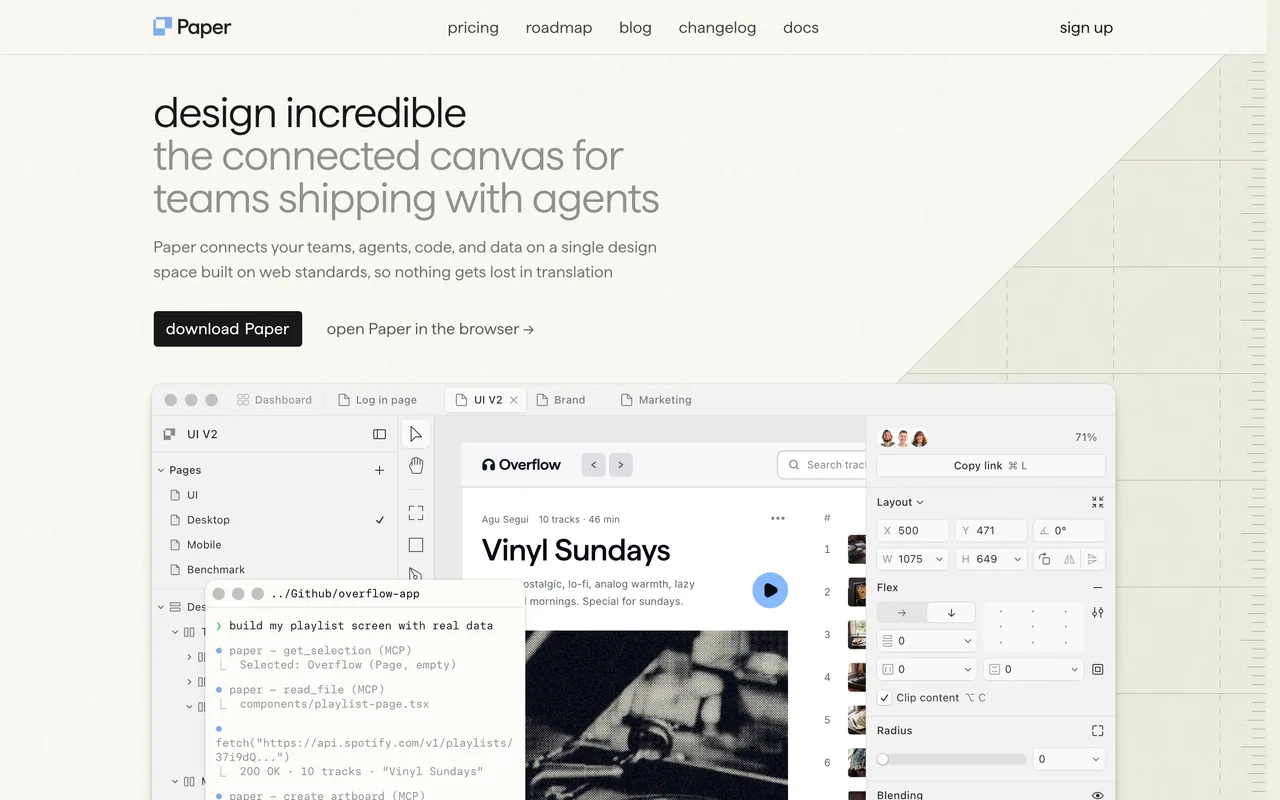Set flex direction to vertical arrow
1280x800 pixels.
coord(951,612)
